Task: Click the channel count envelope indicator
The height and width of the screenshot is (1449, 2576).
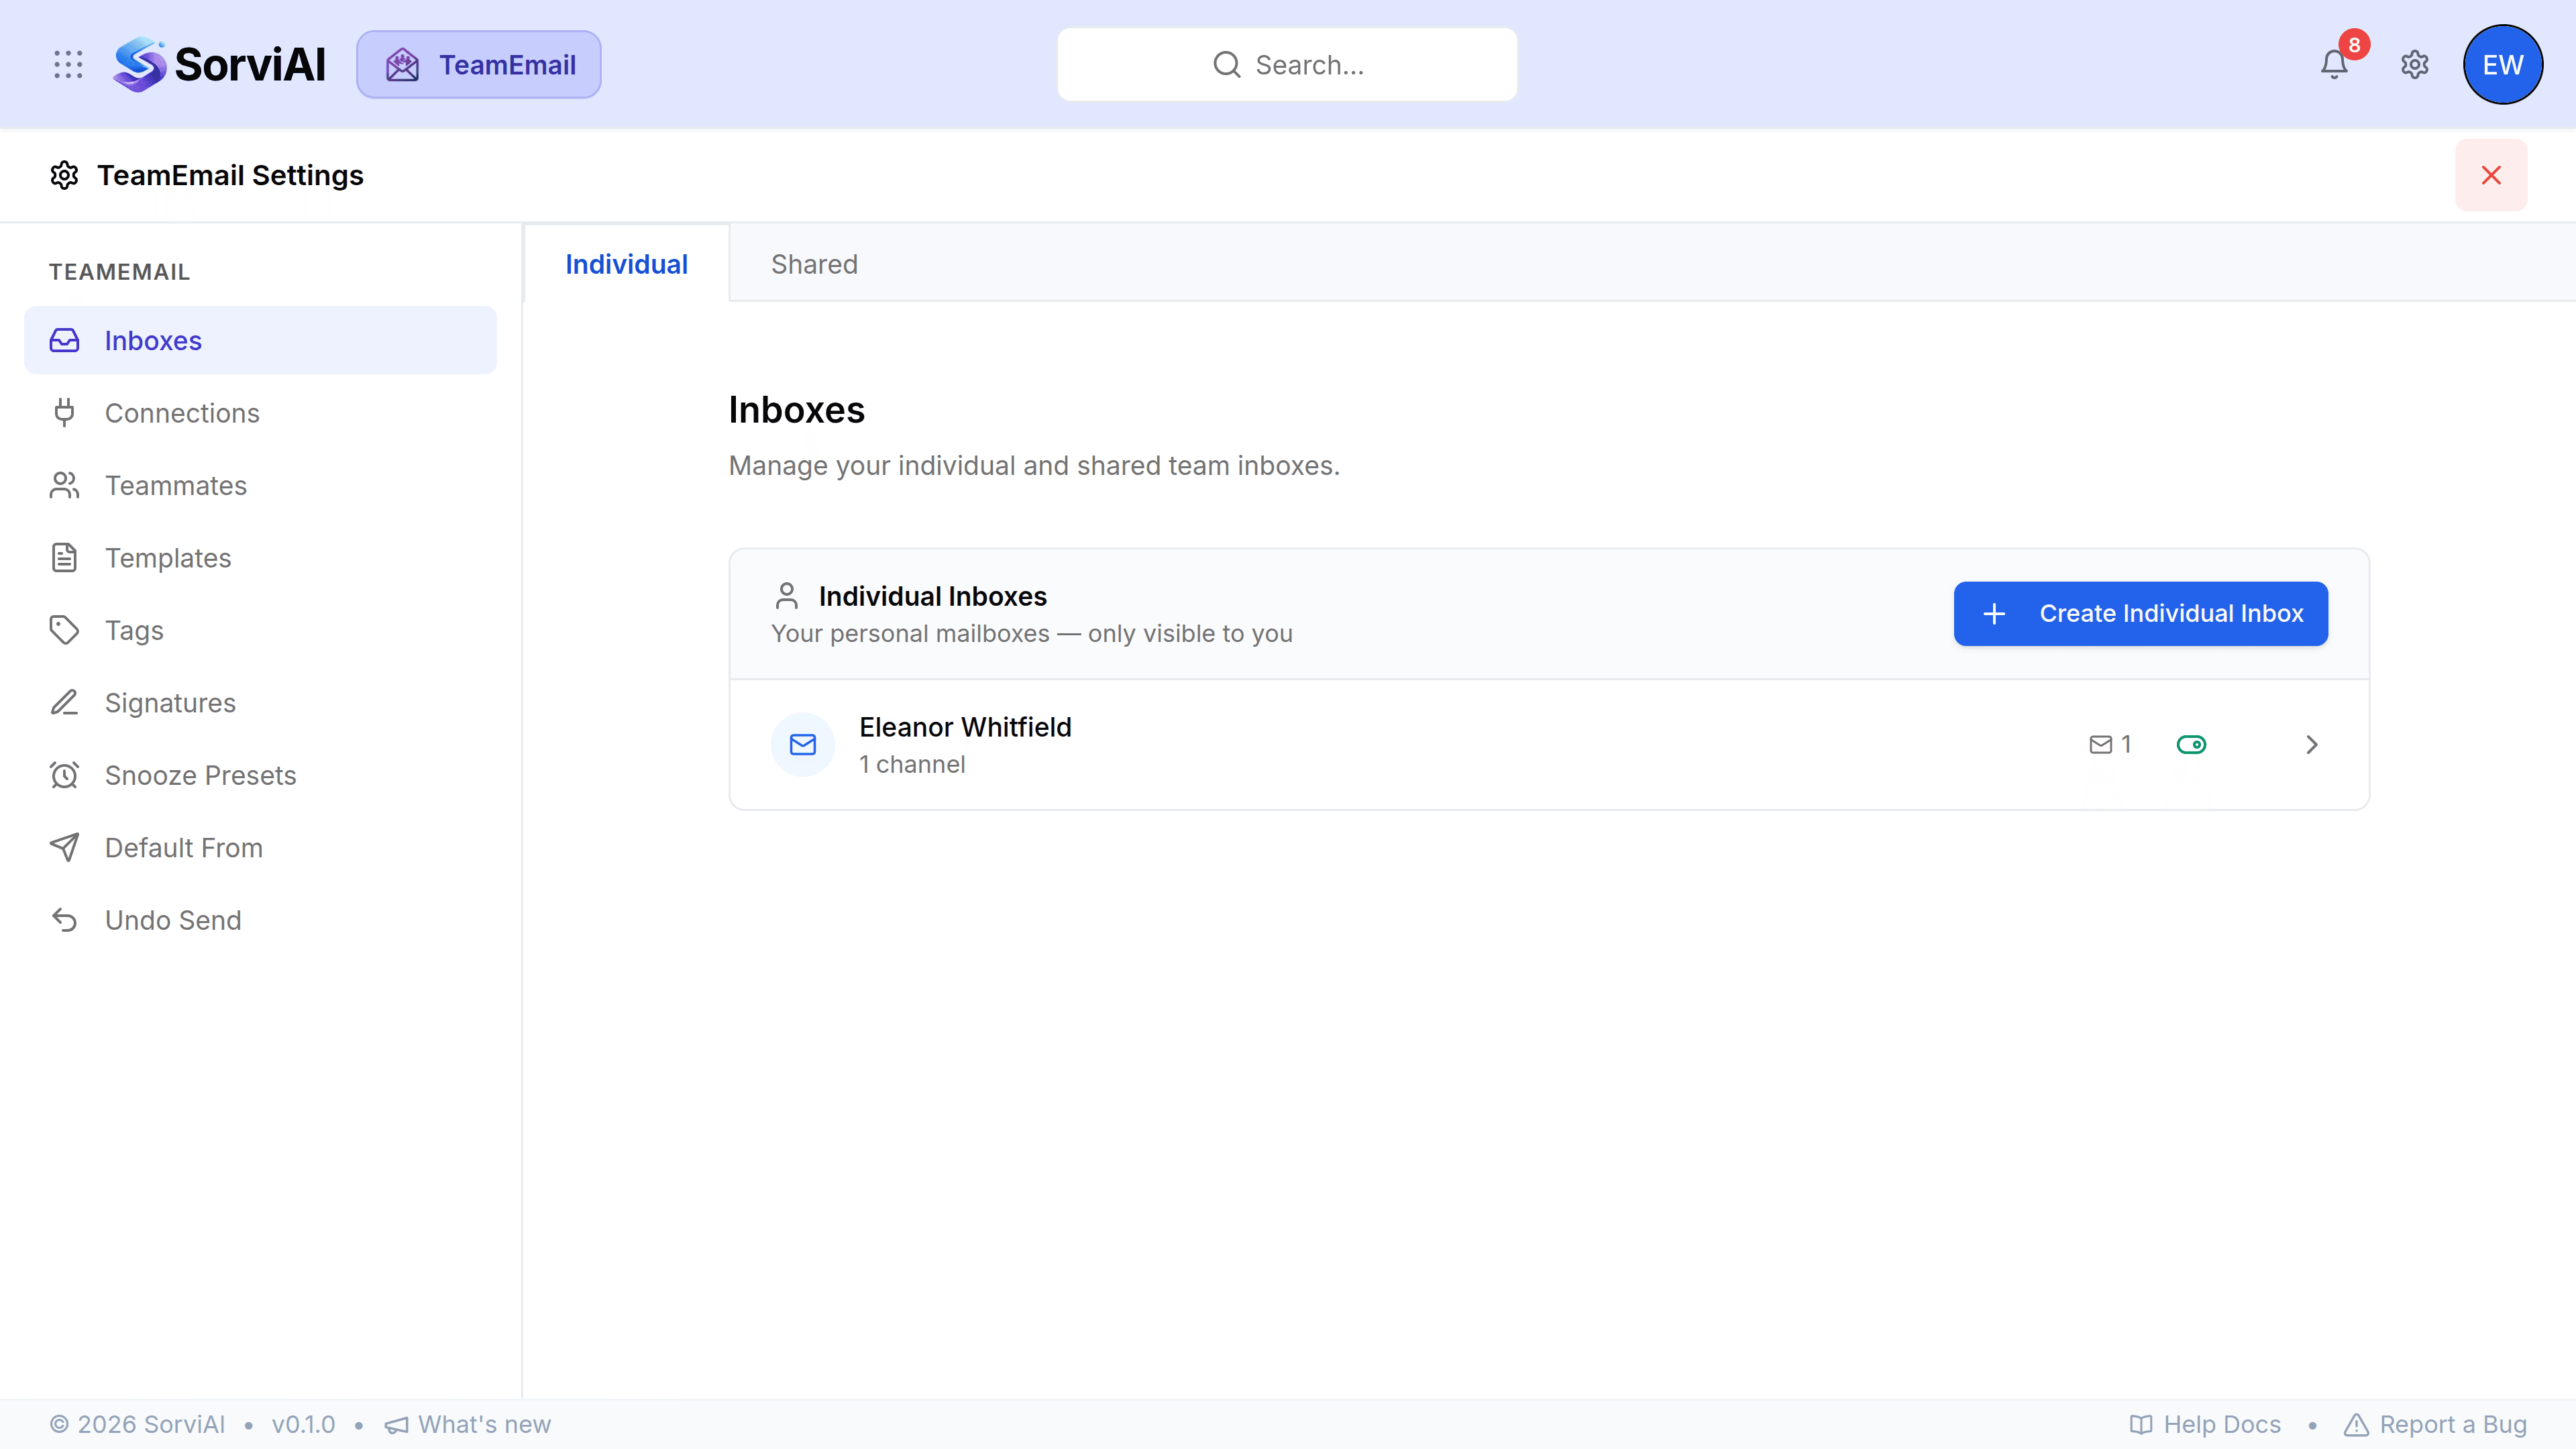Action: coord(2110,744)
